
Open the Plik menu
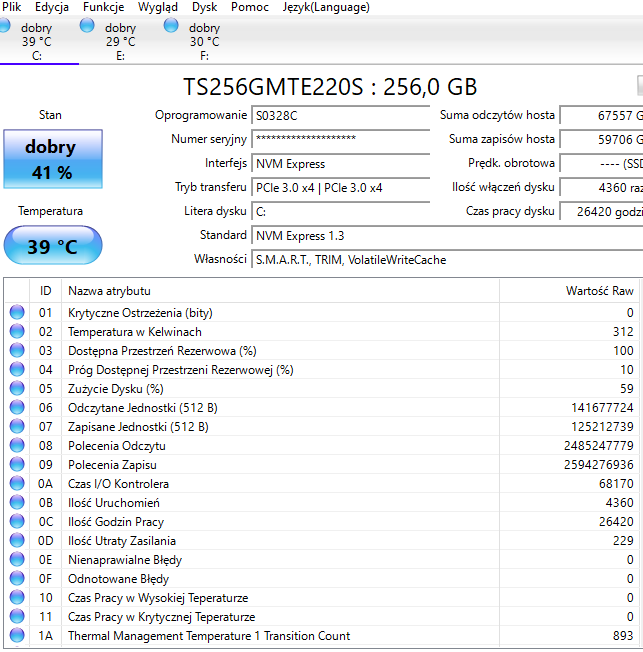coord(12,7)
